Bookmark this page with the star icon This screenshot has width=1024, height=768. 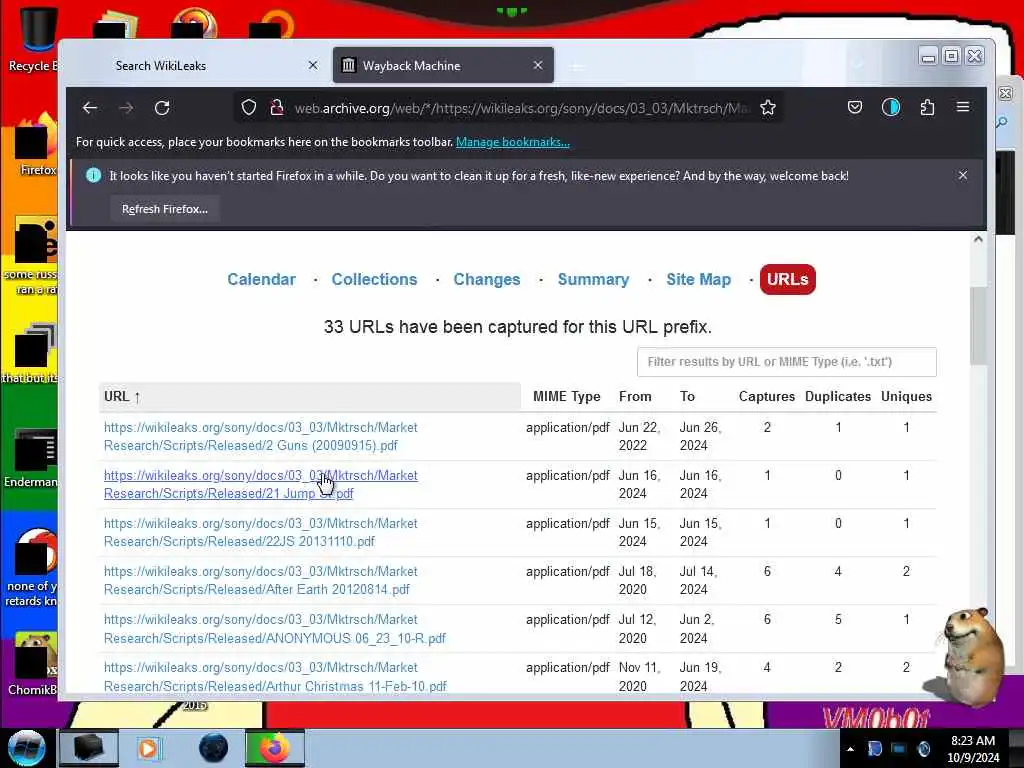coord(768,108)
